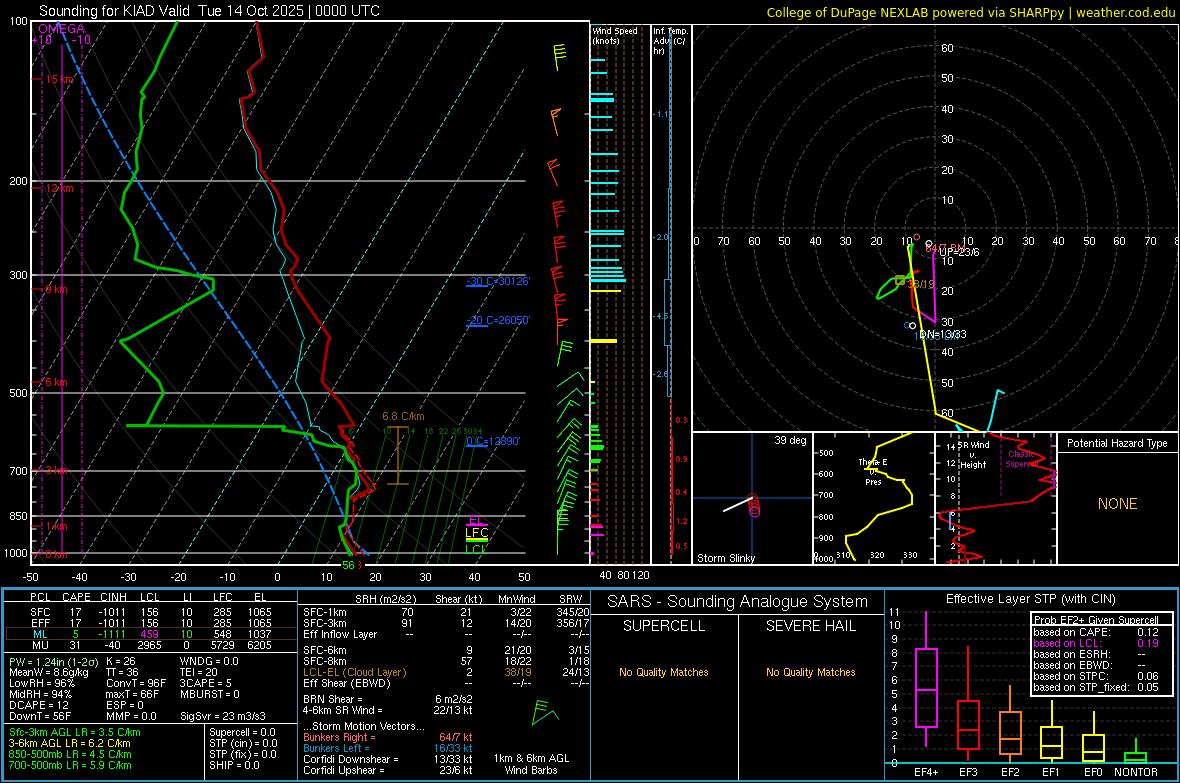Click the 'Potential Hazard Type' header
This screenshot has width=1180, height=783.
pos(1118,443)
